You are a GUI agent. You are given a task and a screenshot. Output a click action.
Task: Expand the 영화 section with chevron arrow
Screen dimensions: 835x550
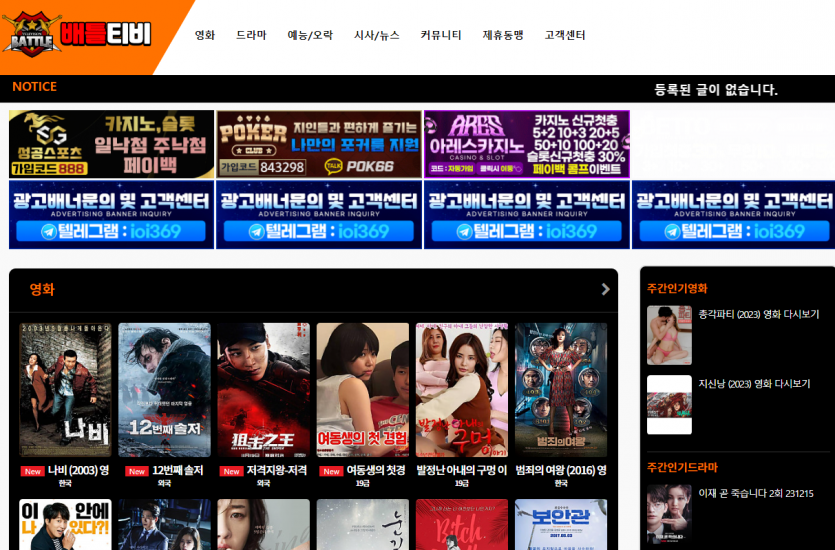click(605, 289)
